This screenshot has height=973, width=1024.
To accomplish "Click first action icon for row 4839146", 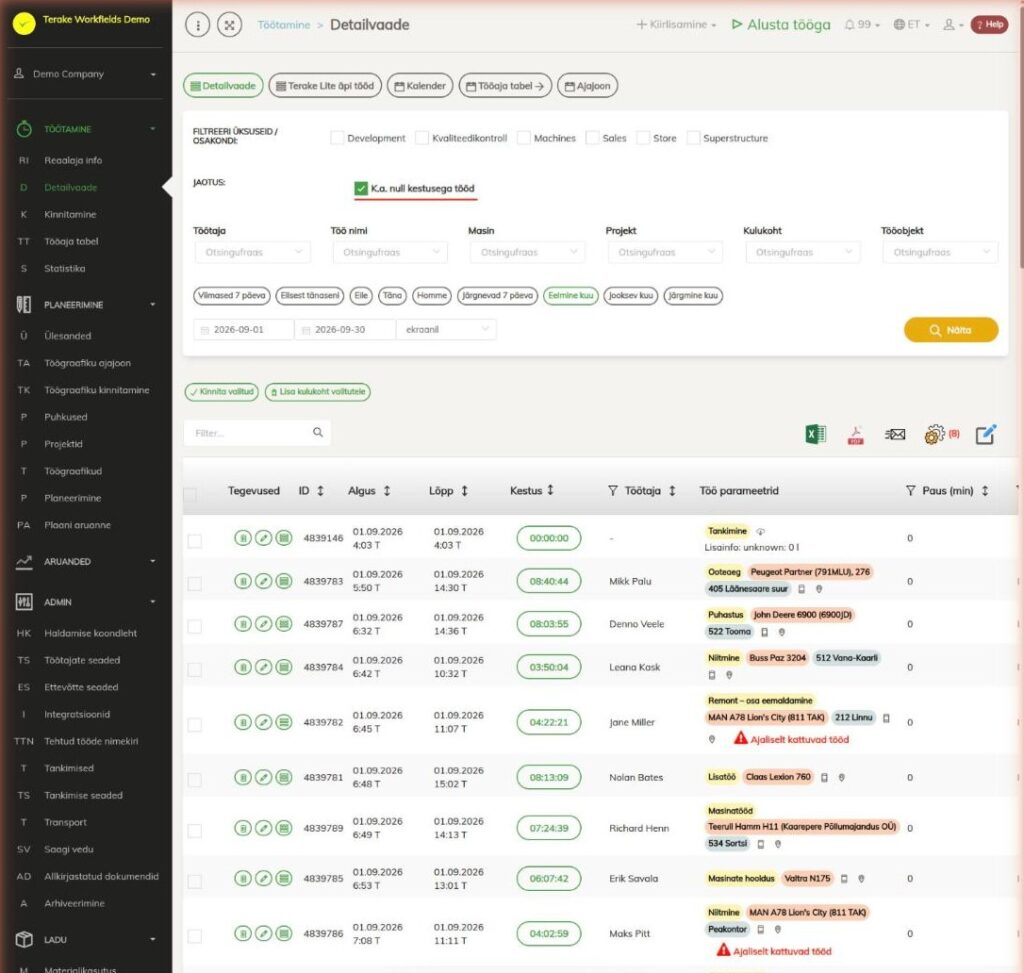I will [x=242, y=538].
